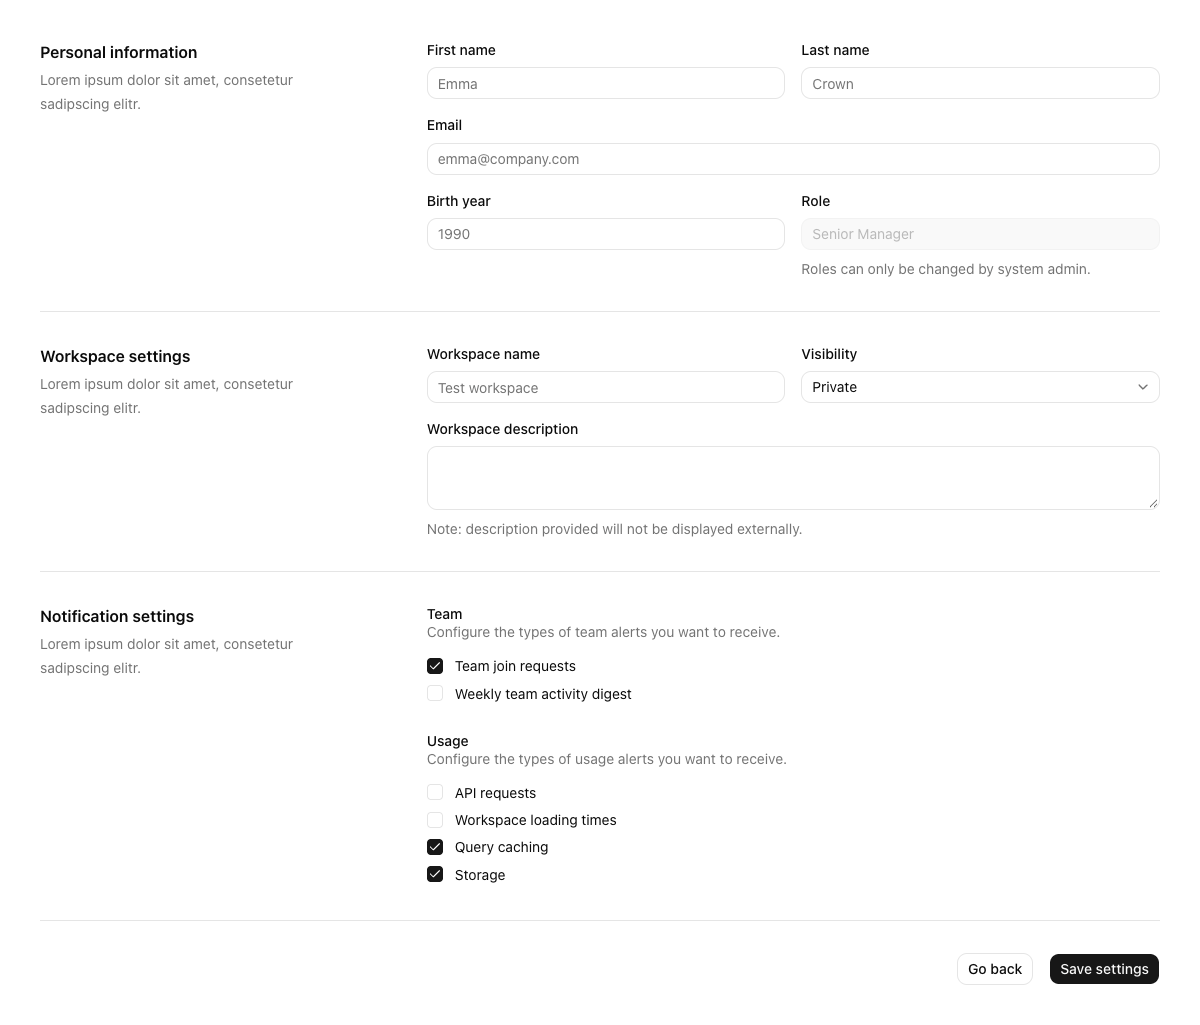Screen dimensions: 1200x1025
Task: Click the description note text below textarea
Action: click(614, 529)
